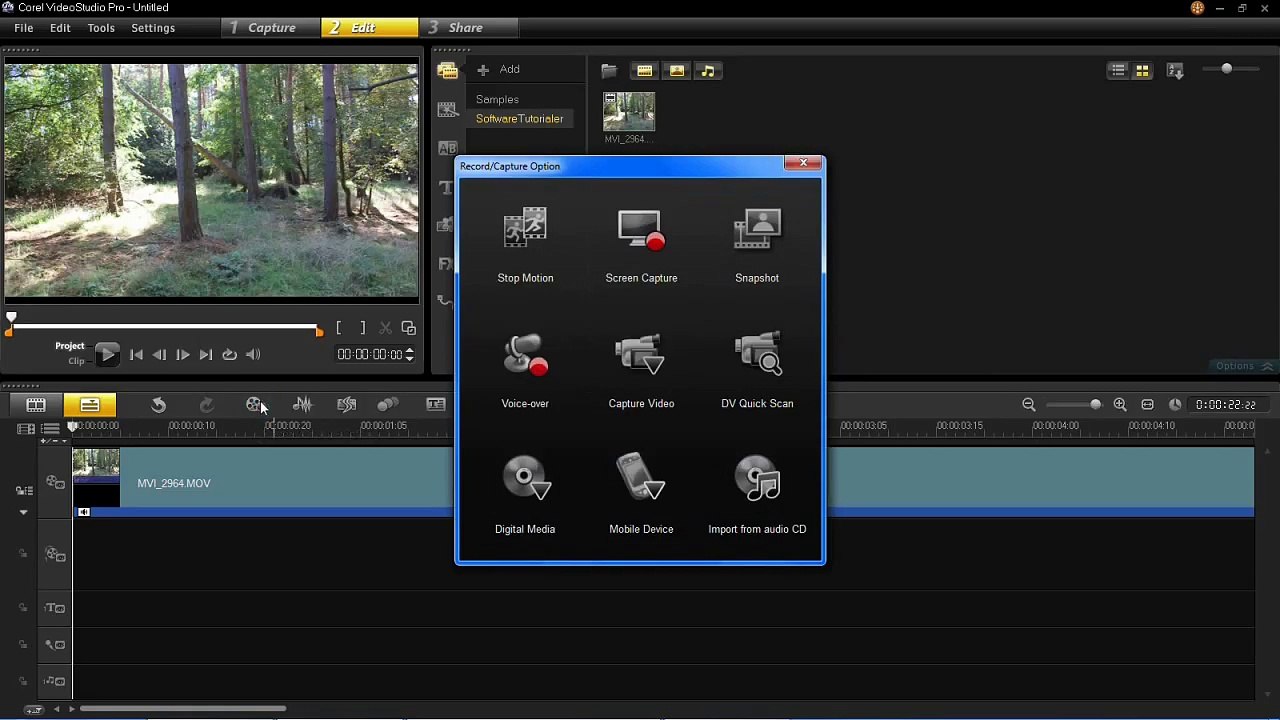Image resolution: width=1280 pixels, height=720 pixels.
Task: Expand the library Options panel
Action: [x=1244, y=366]
